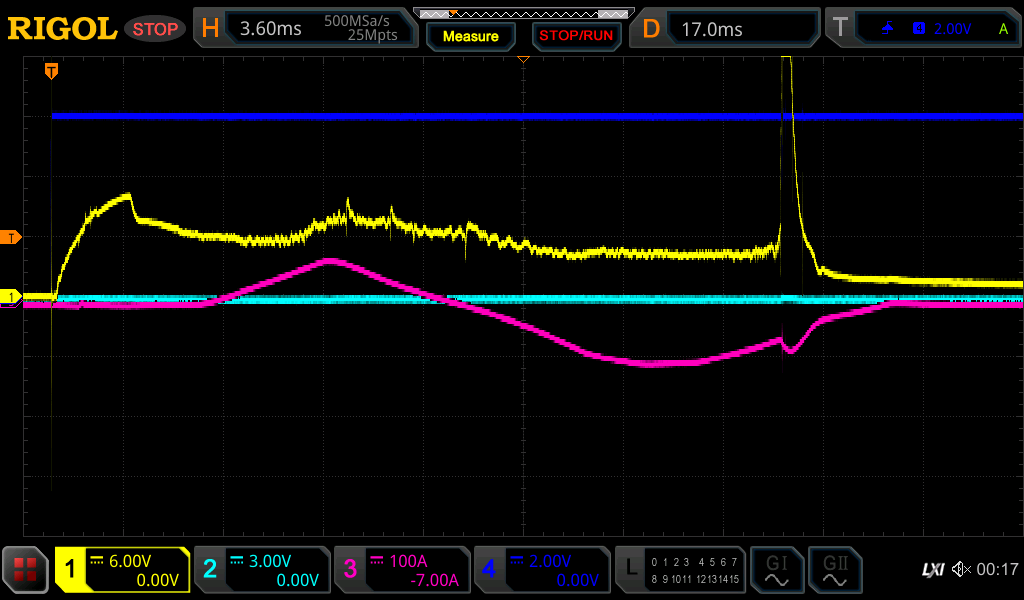
Task: Toggle channel 3 with 100A scale
Action: [x=402, y=570]
